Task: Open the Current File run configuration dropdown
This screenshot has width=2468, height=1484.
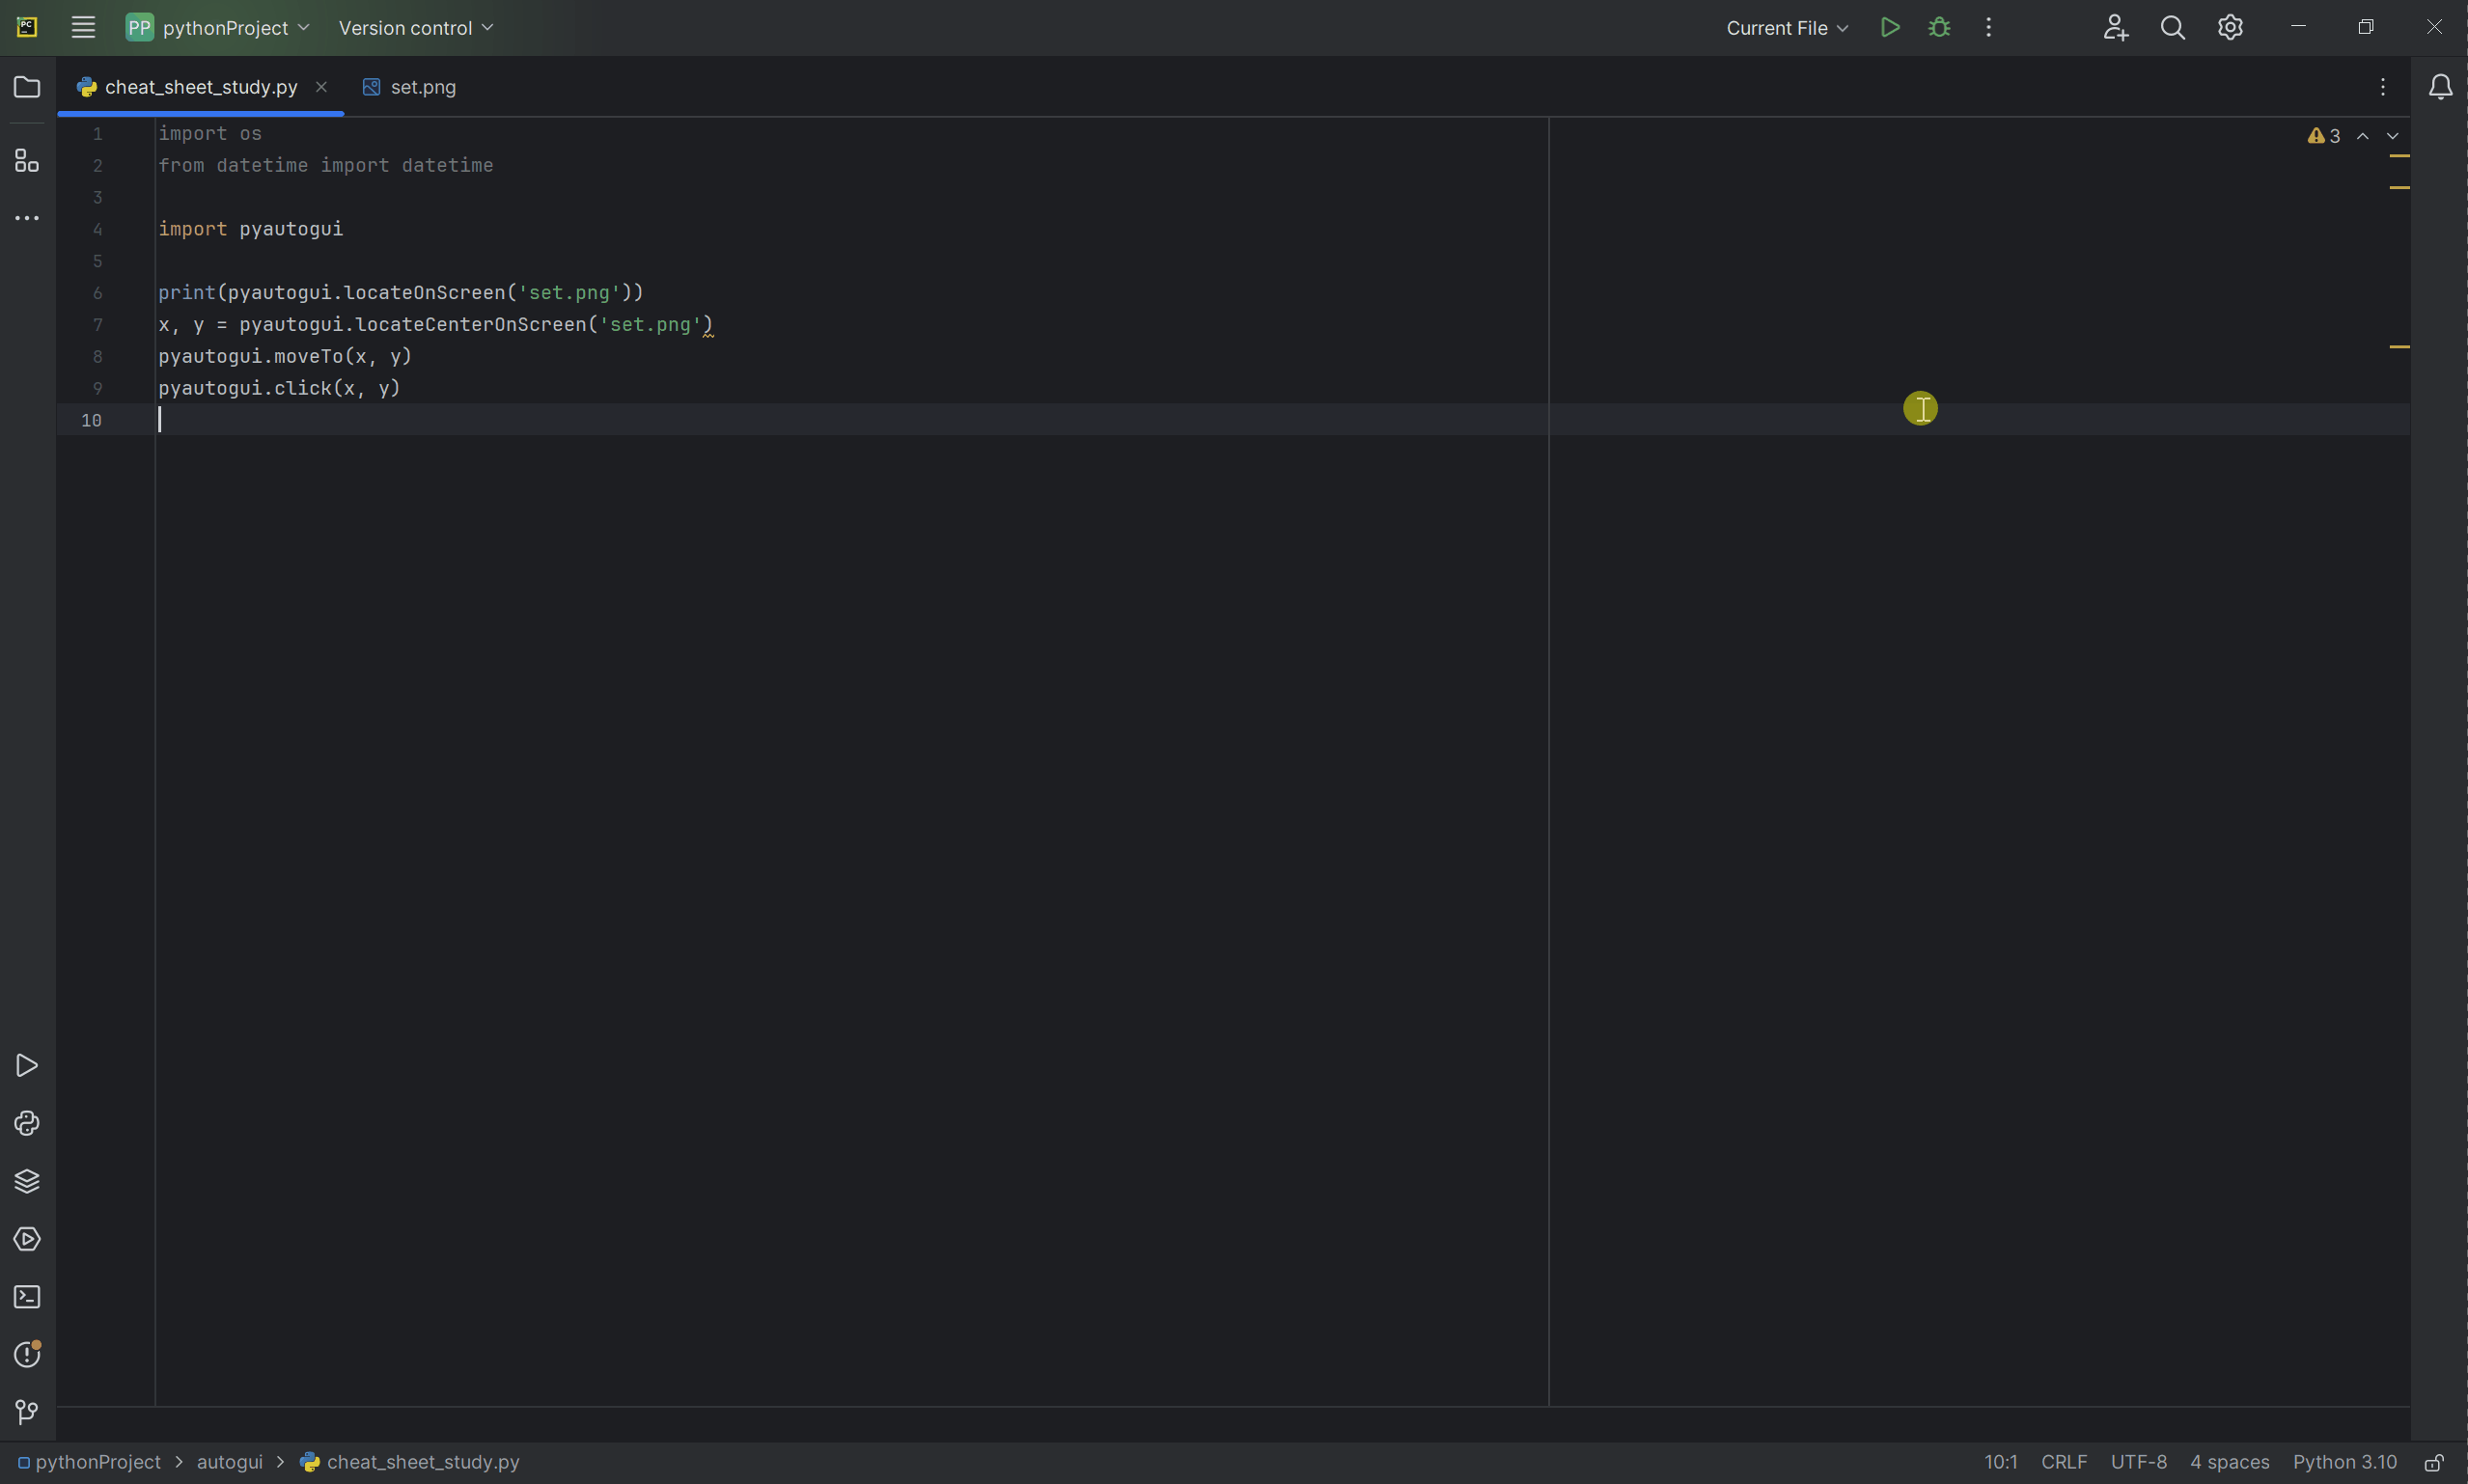Action: [x=1786, y=28]
